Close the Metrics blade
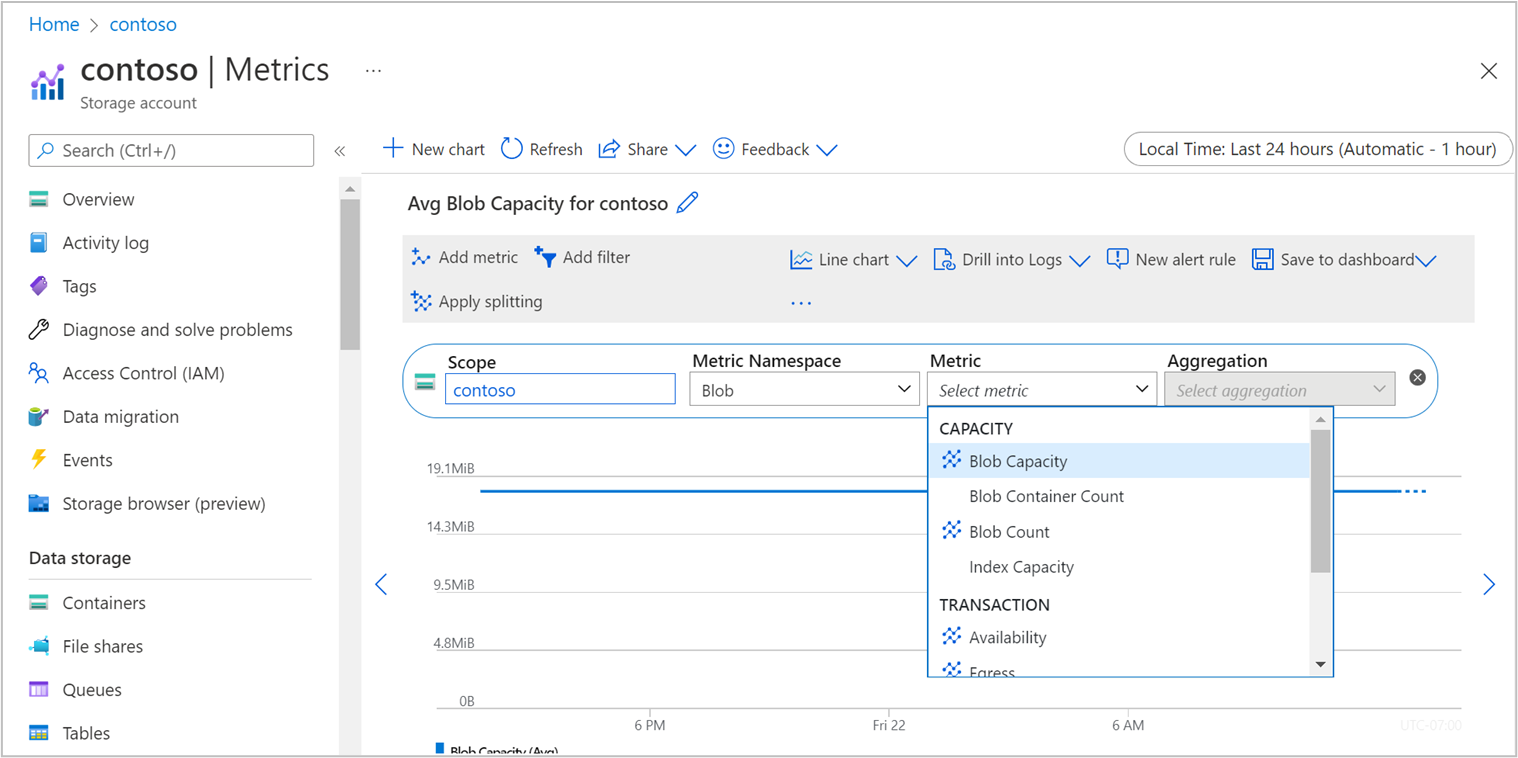This screenshot has width=1518, height=758. pos(1488,71)
